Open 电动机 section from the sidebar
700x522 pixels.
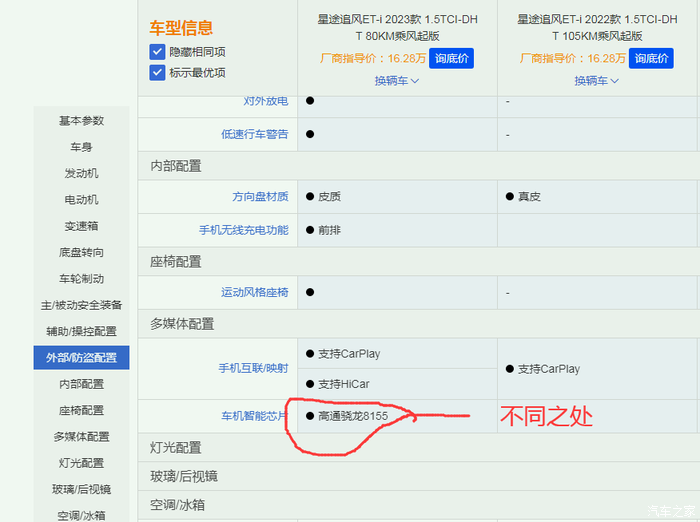coord(81,200)
